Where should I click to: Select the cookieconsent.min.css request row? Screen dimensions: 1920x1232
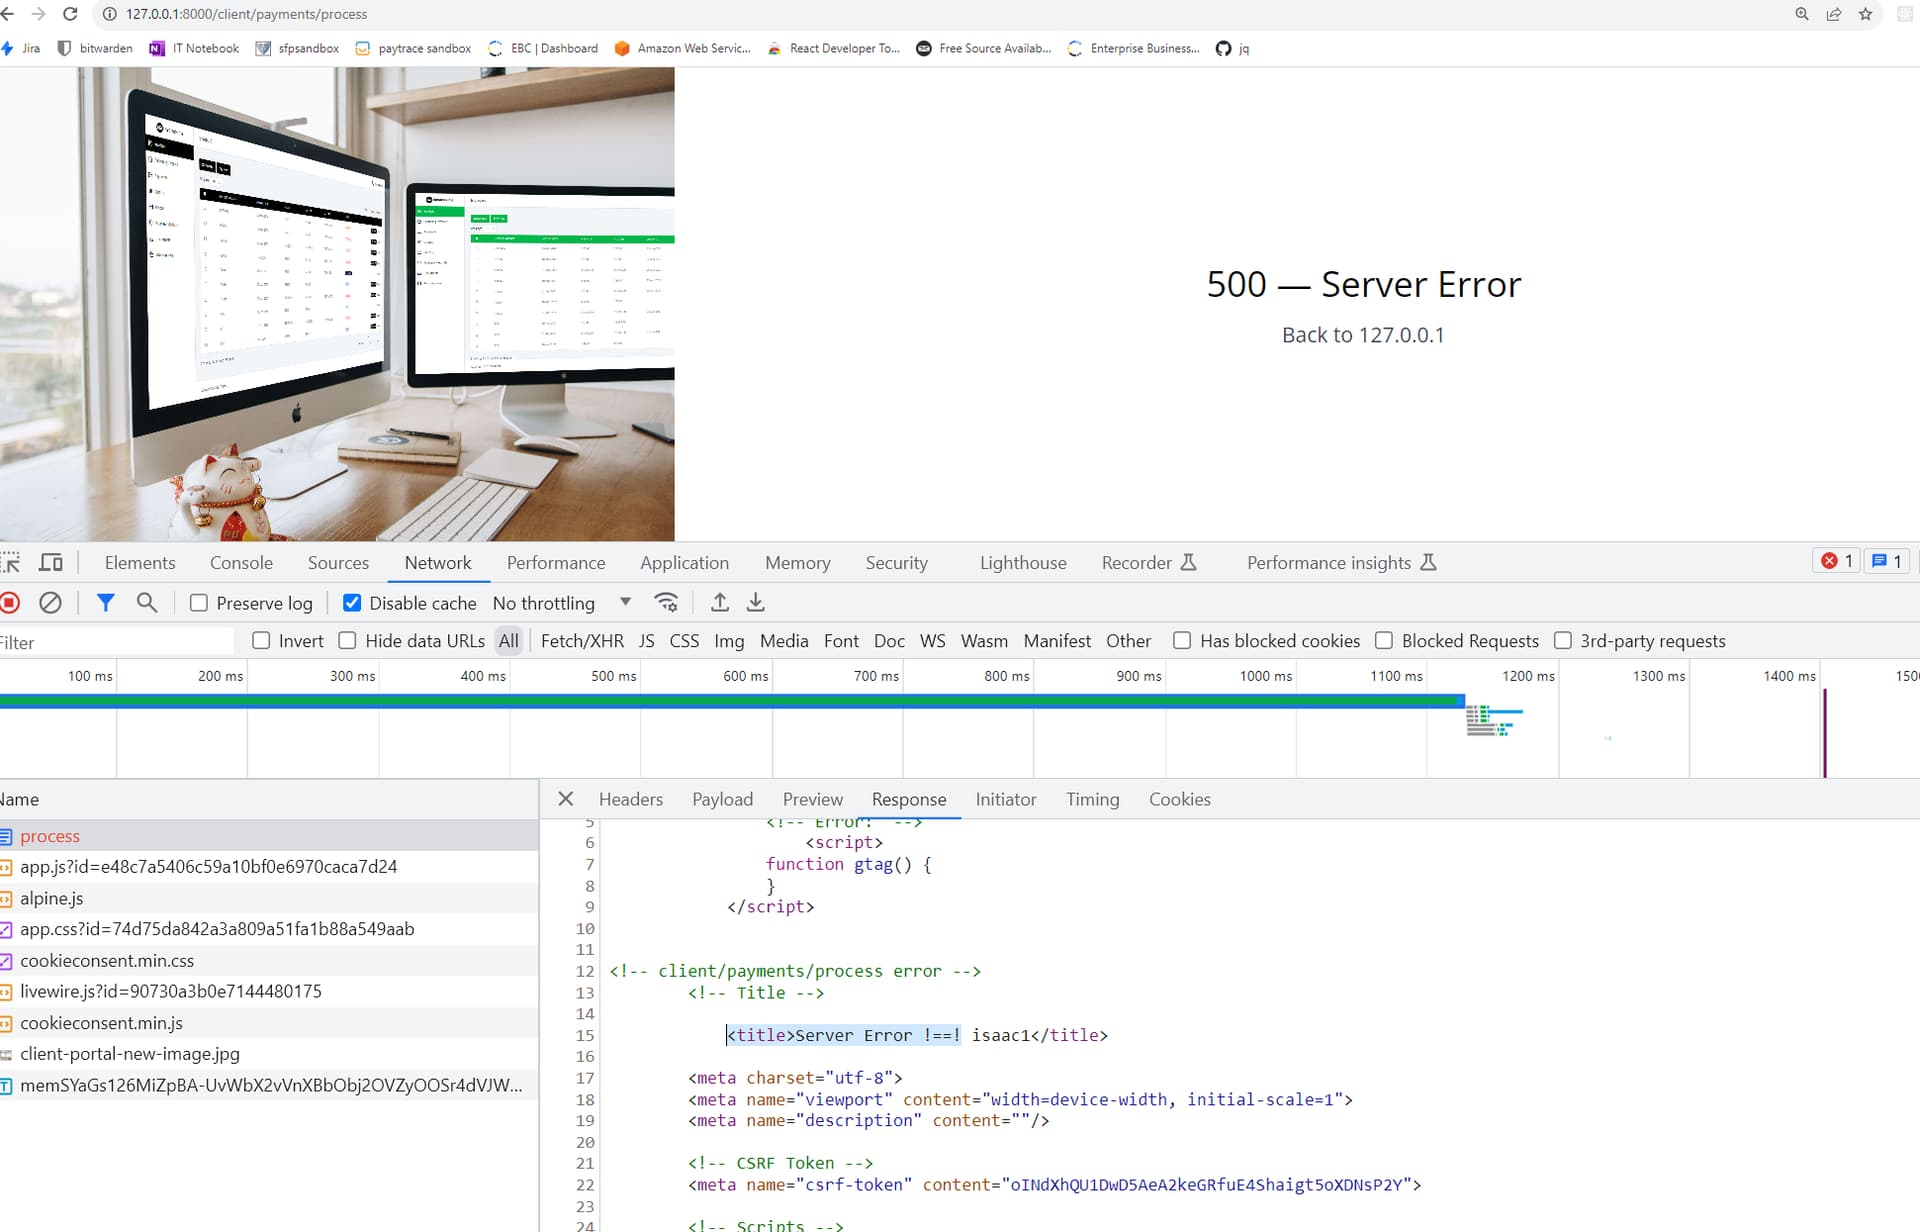click(269, 960)
